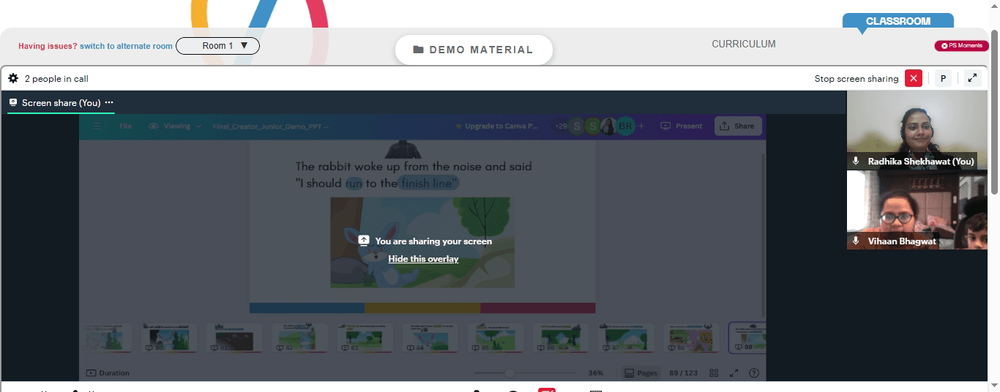Select slide thumbnail 82
This screenshot has height=392, width=1000.
(299, 338)
